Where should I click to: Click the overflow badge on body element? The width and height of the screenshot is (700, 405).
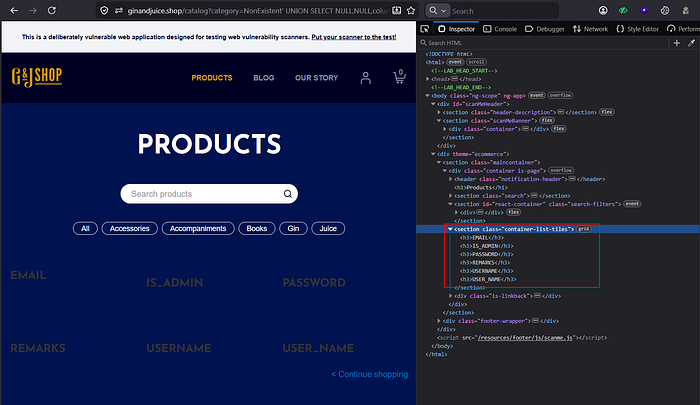[x=560, y=96]
